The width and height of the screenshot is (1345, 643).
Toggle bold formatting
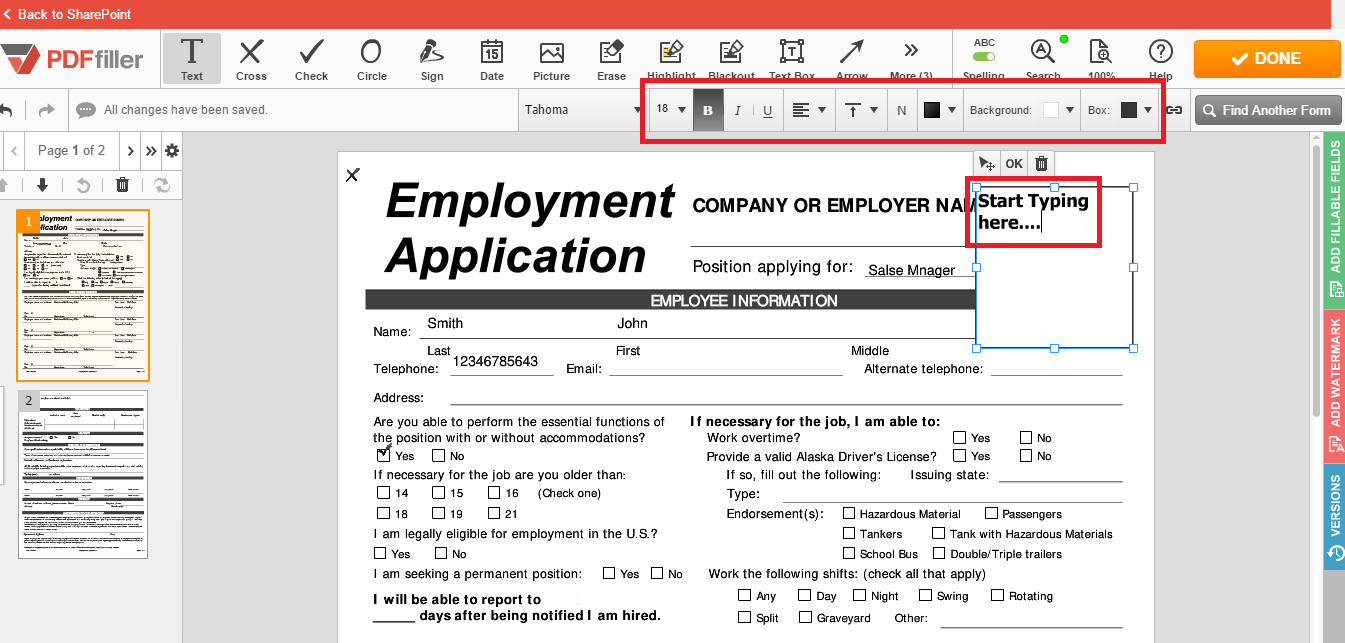point(708,110)
